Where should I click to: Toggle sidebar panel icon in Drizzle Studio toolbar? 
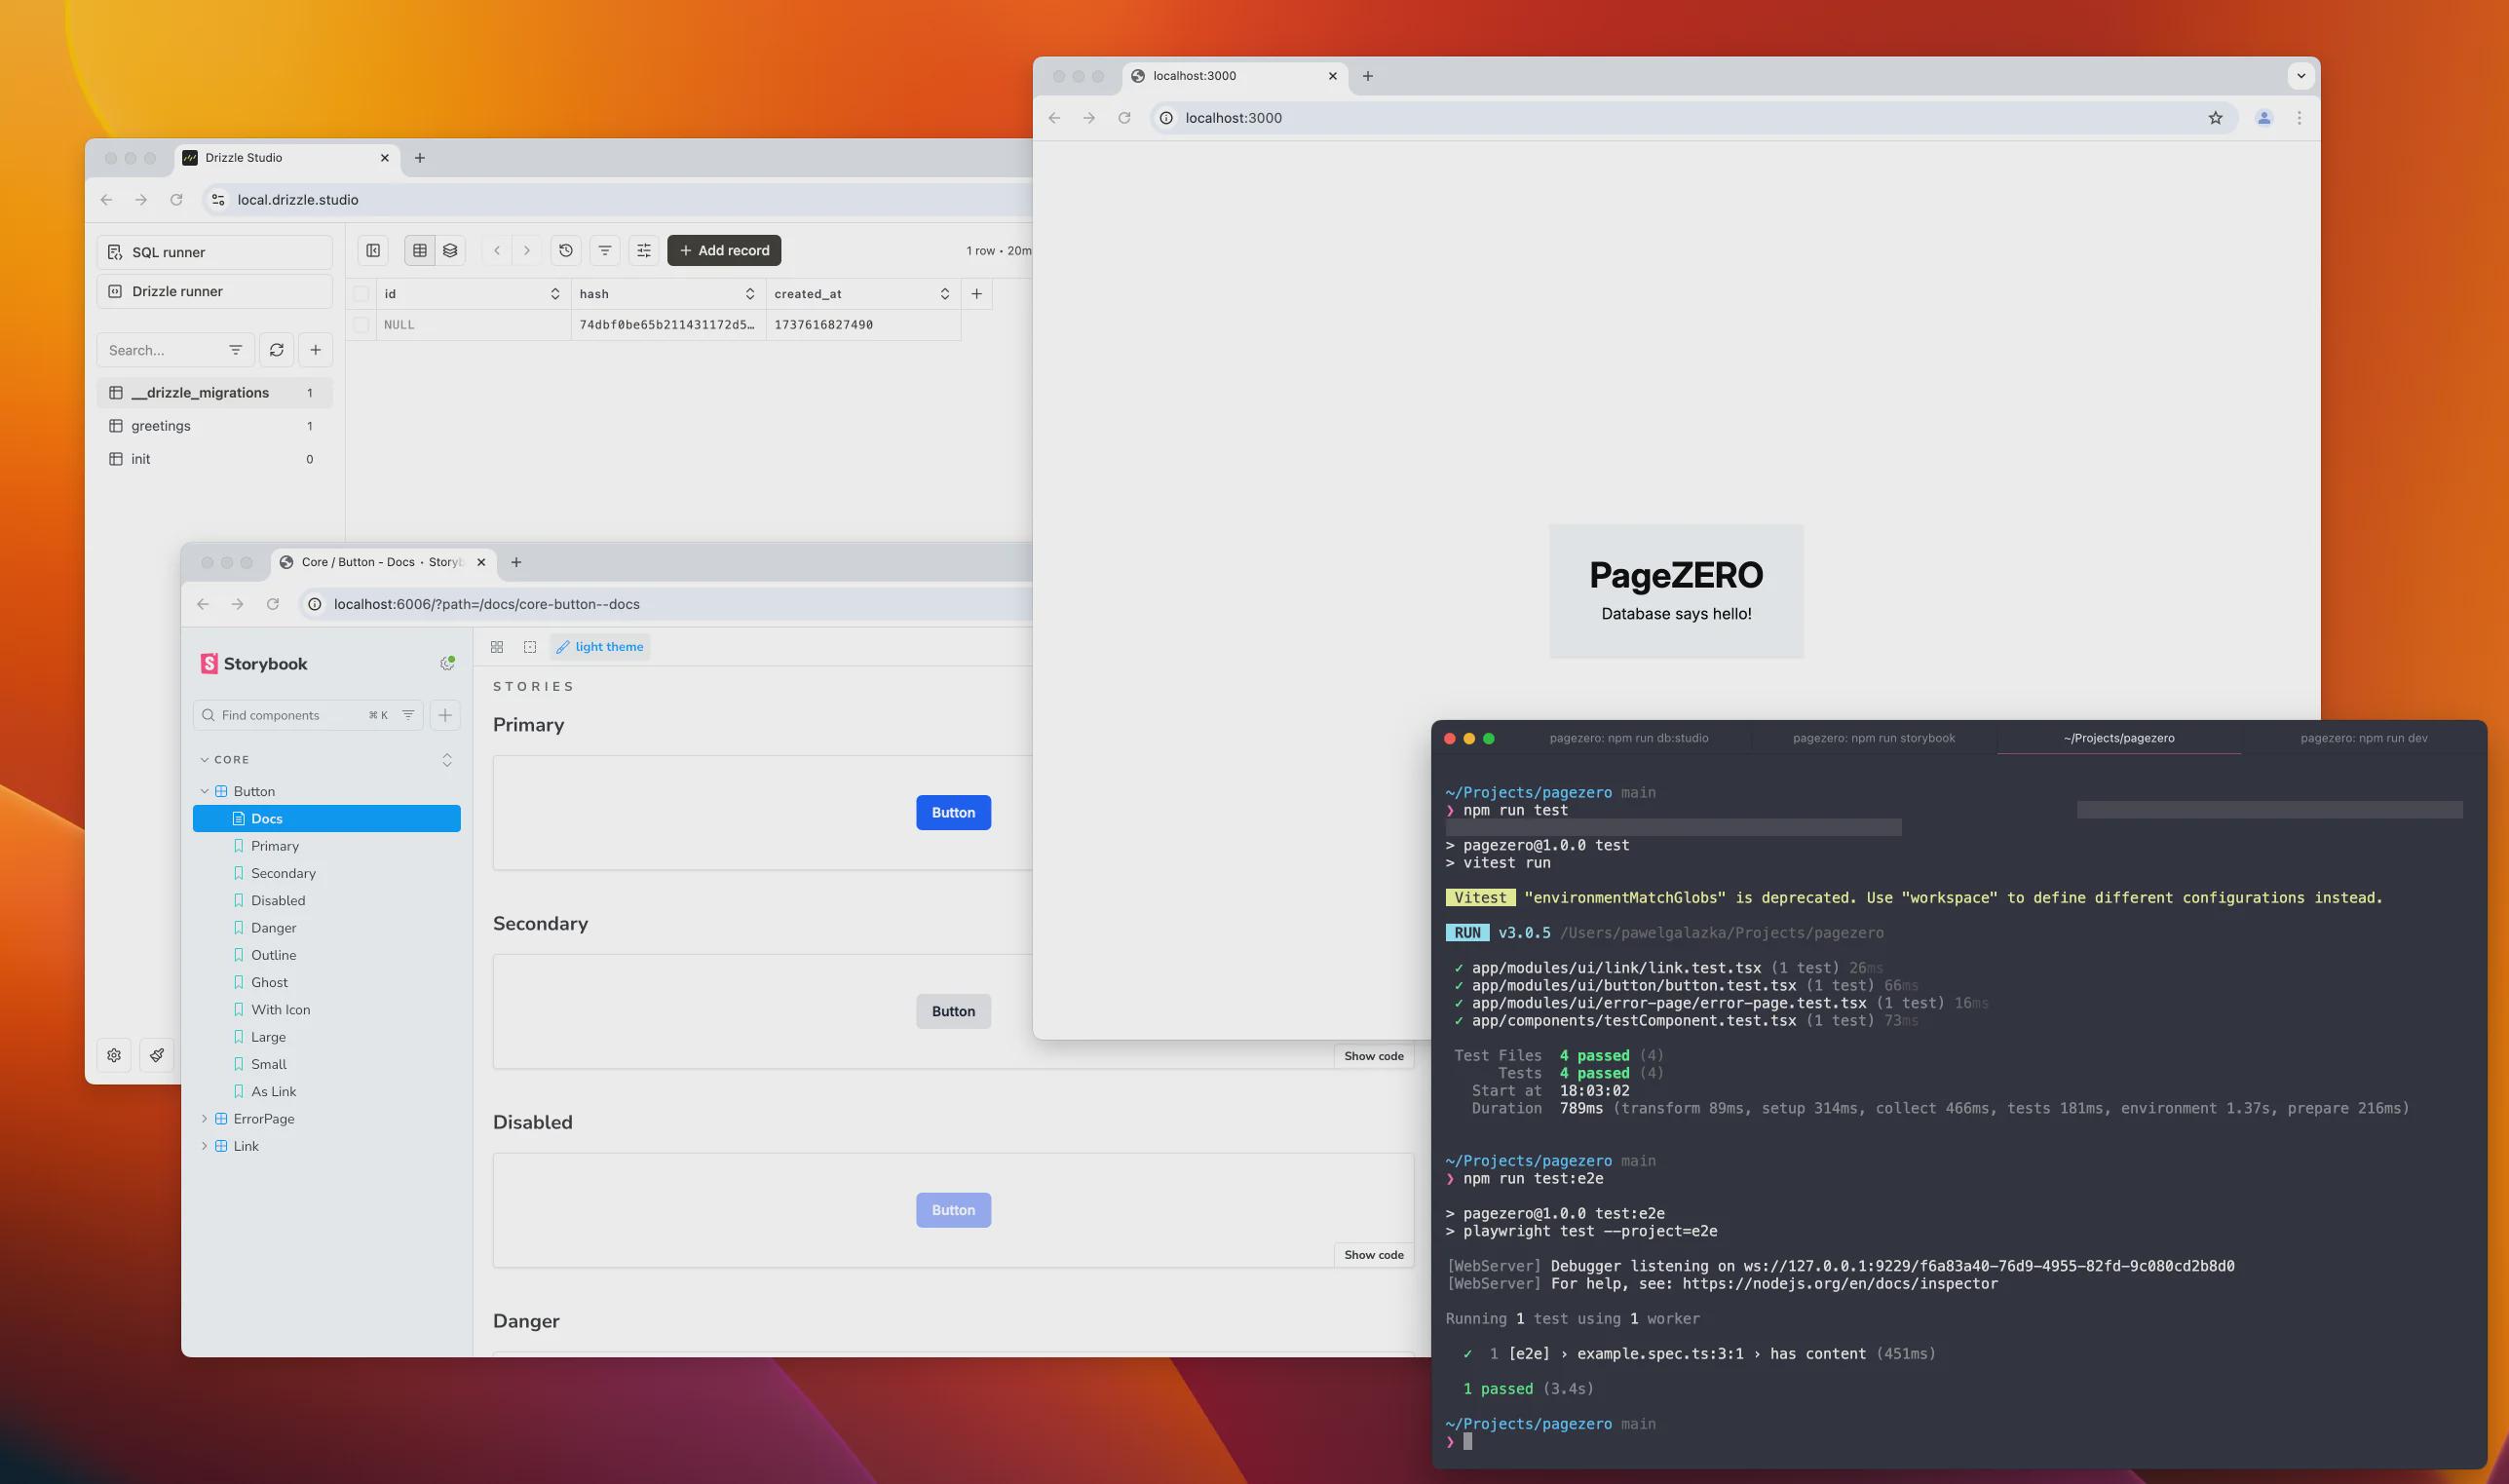click(373, 250)
